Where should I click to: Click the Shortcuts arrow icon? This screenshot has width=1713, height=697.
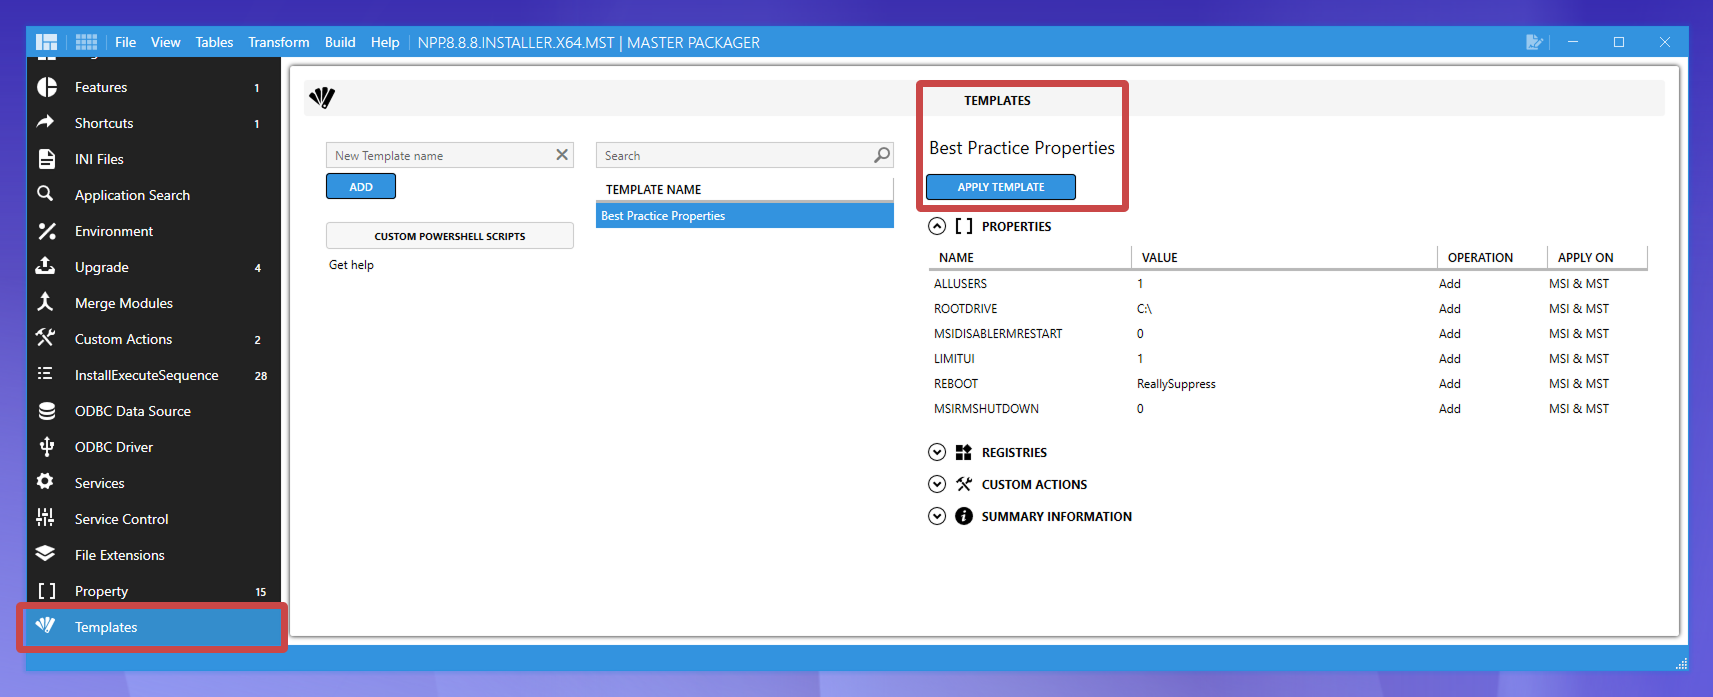click(46, 122)
